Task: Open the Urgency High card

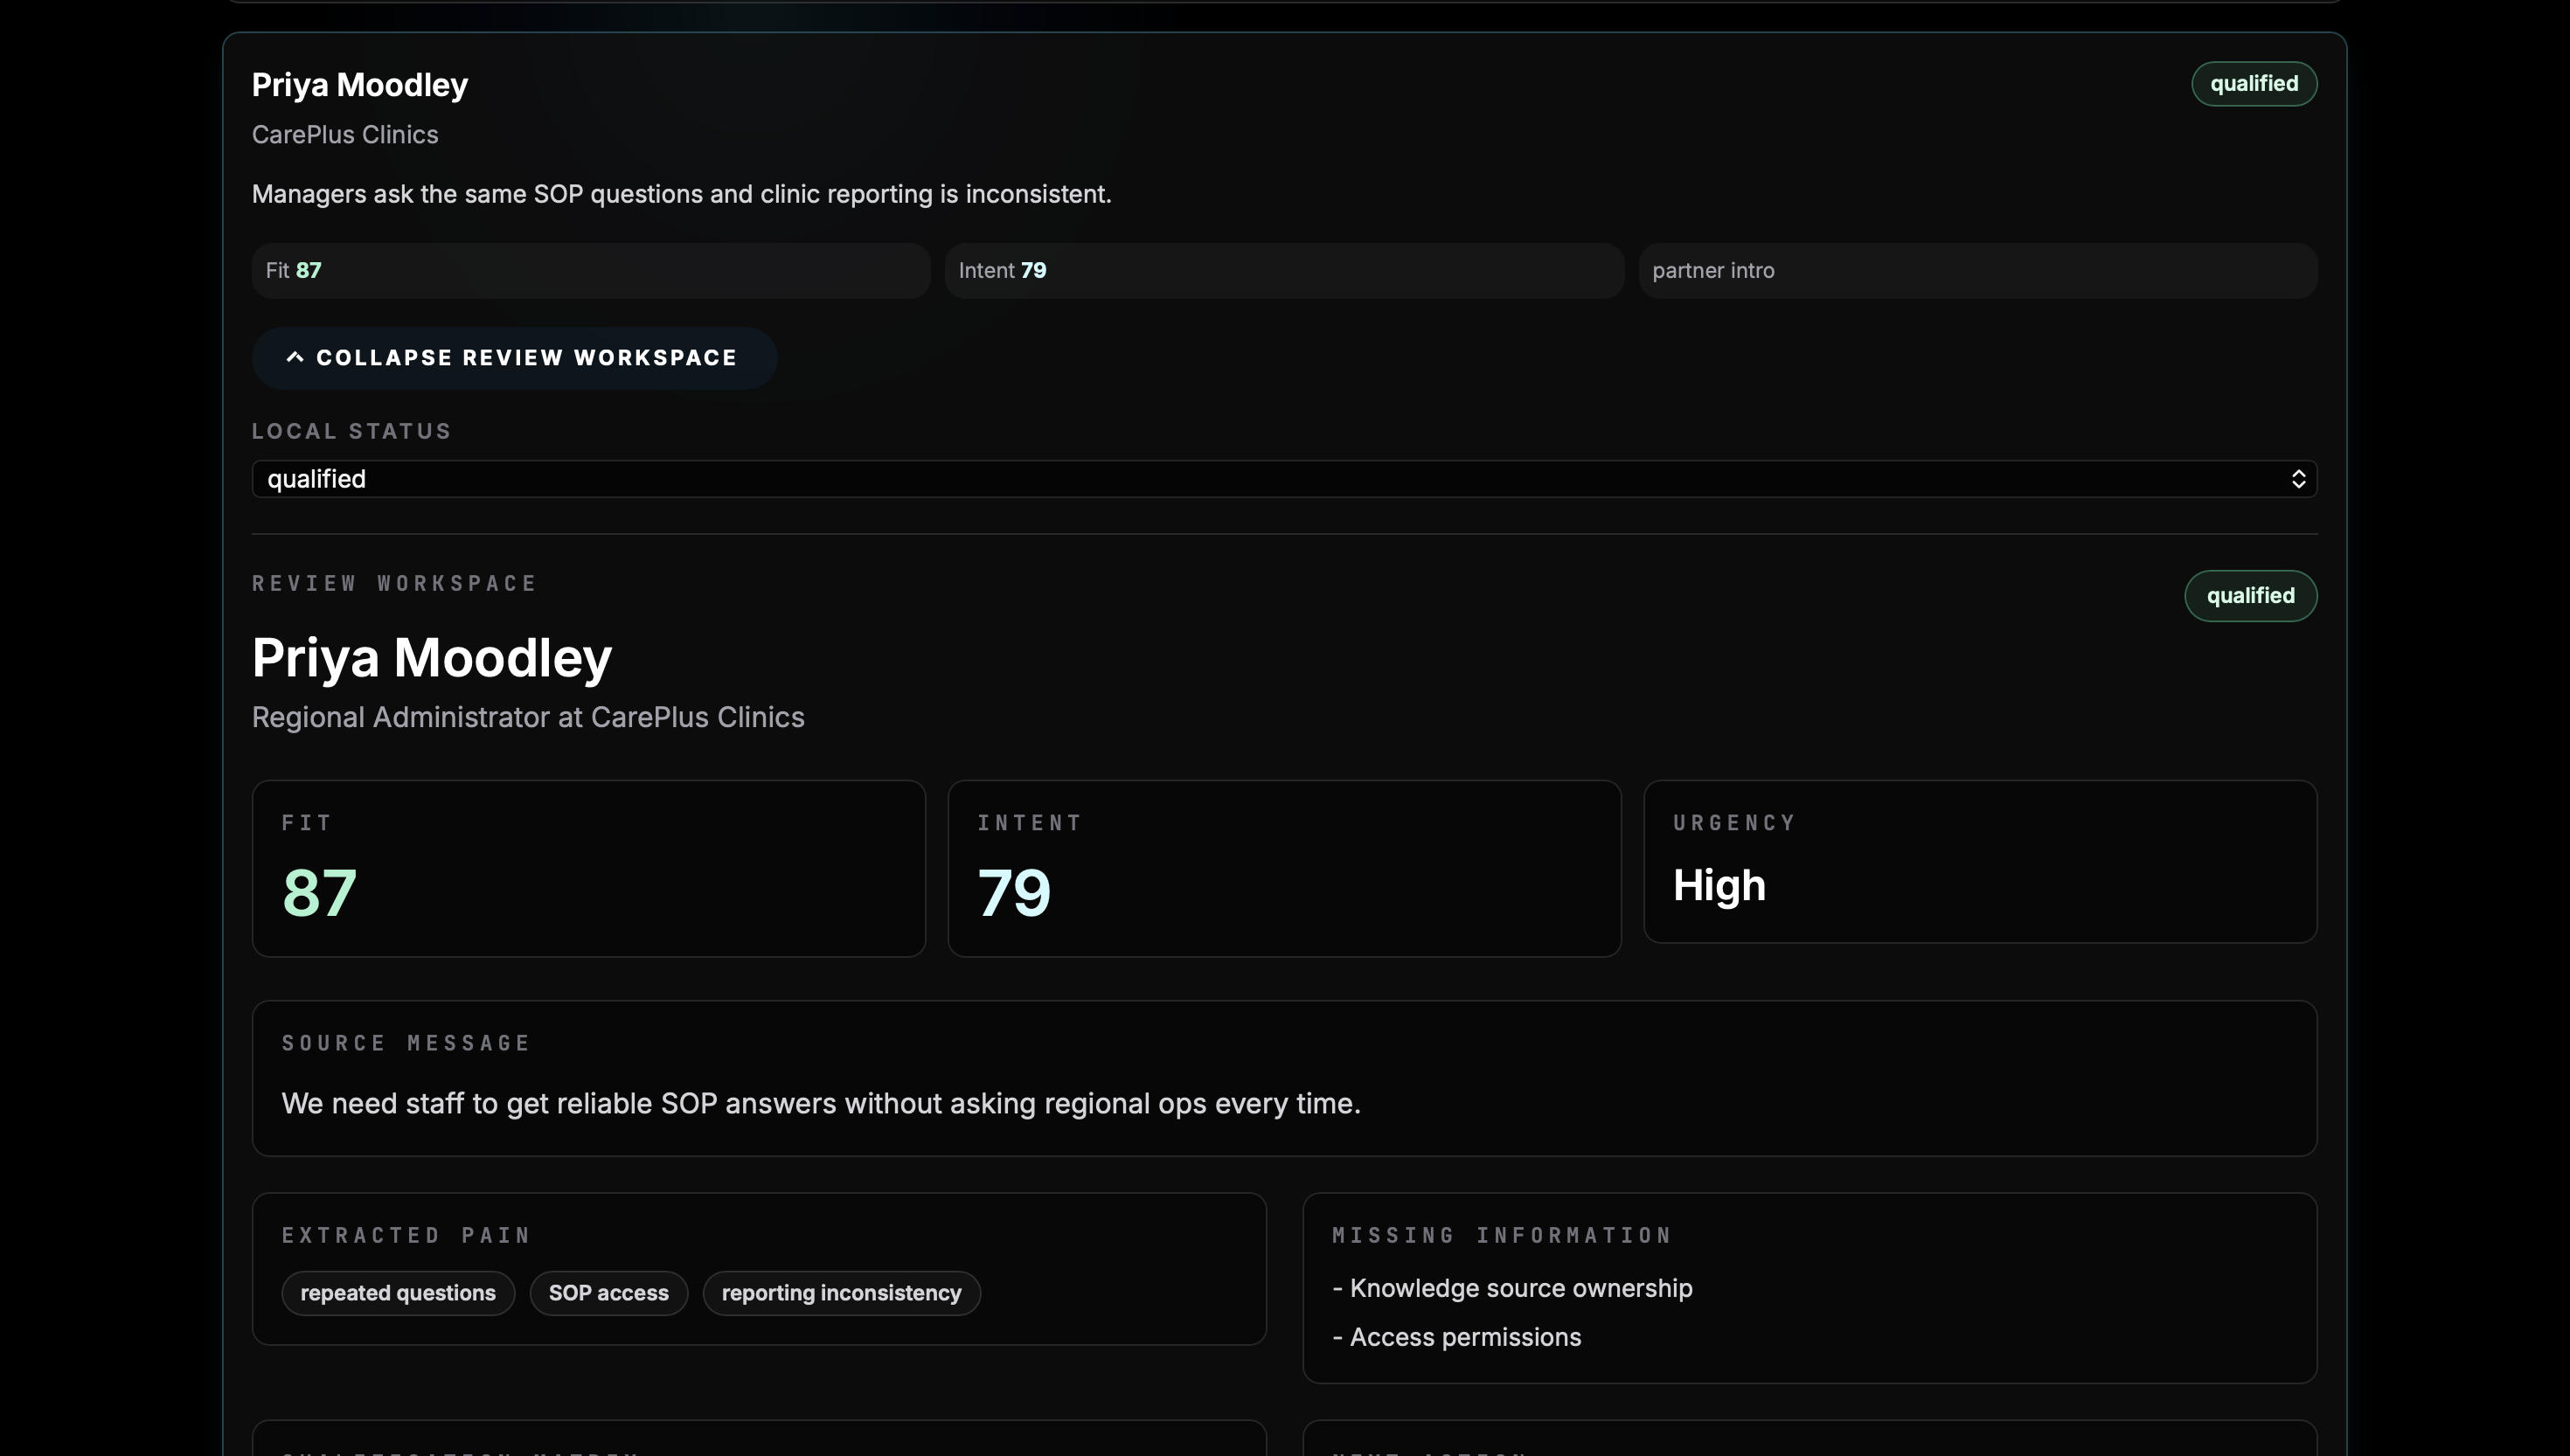Action: point(1980,862)
